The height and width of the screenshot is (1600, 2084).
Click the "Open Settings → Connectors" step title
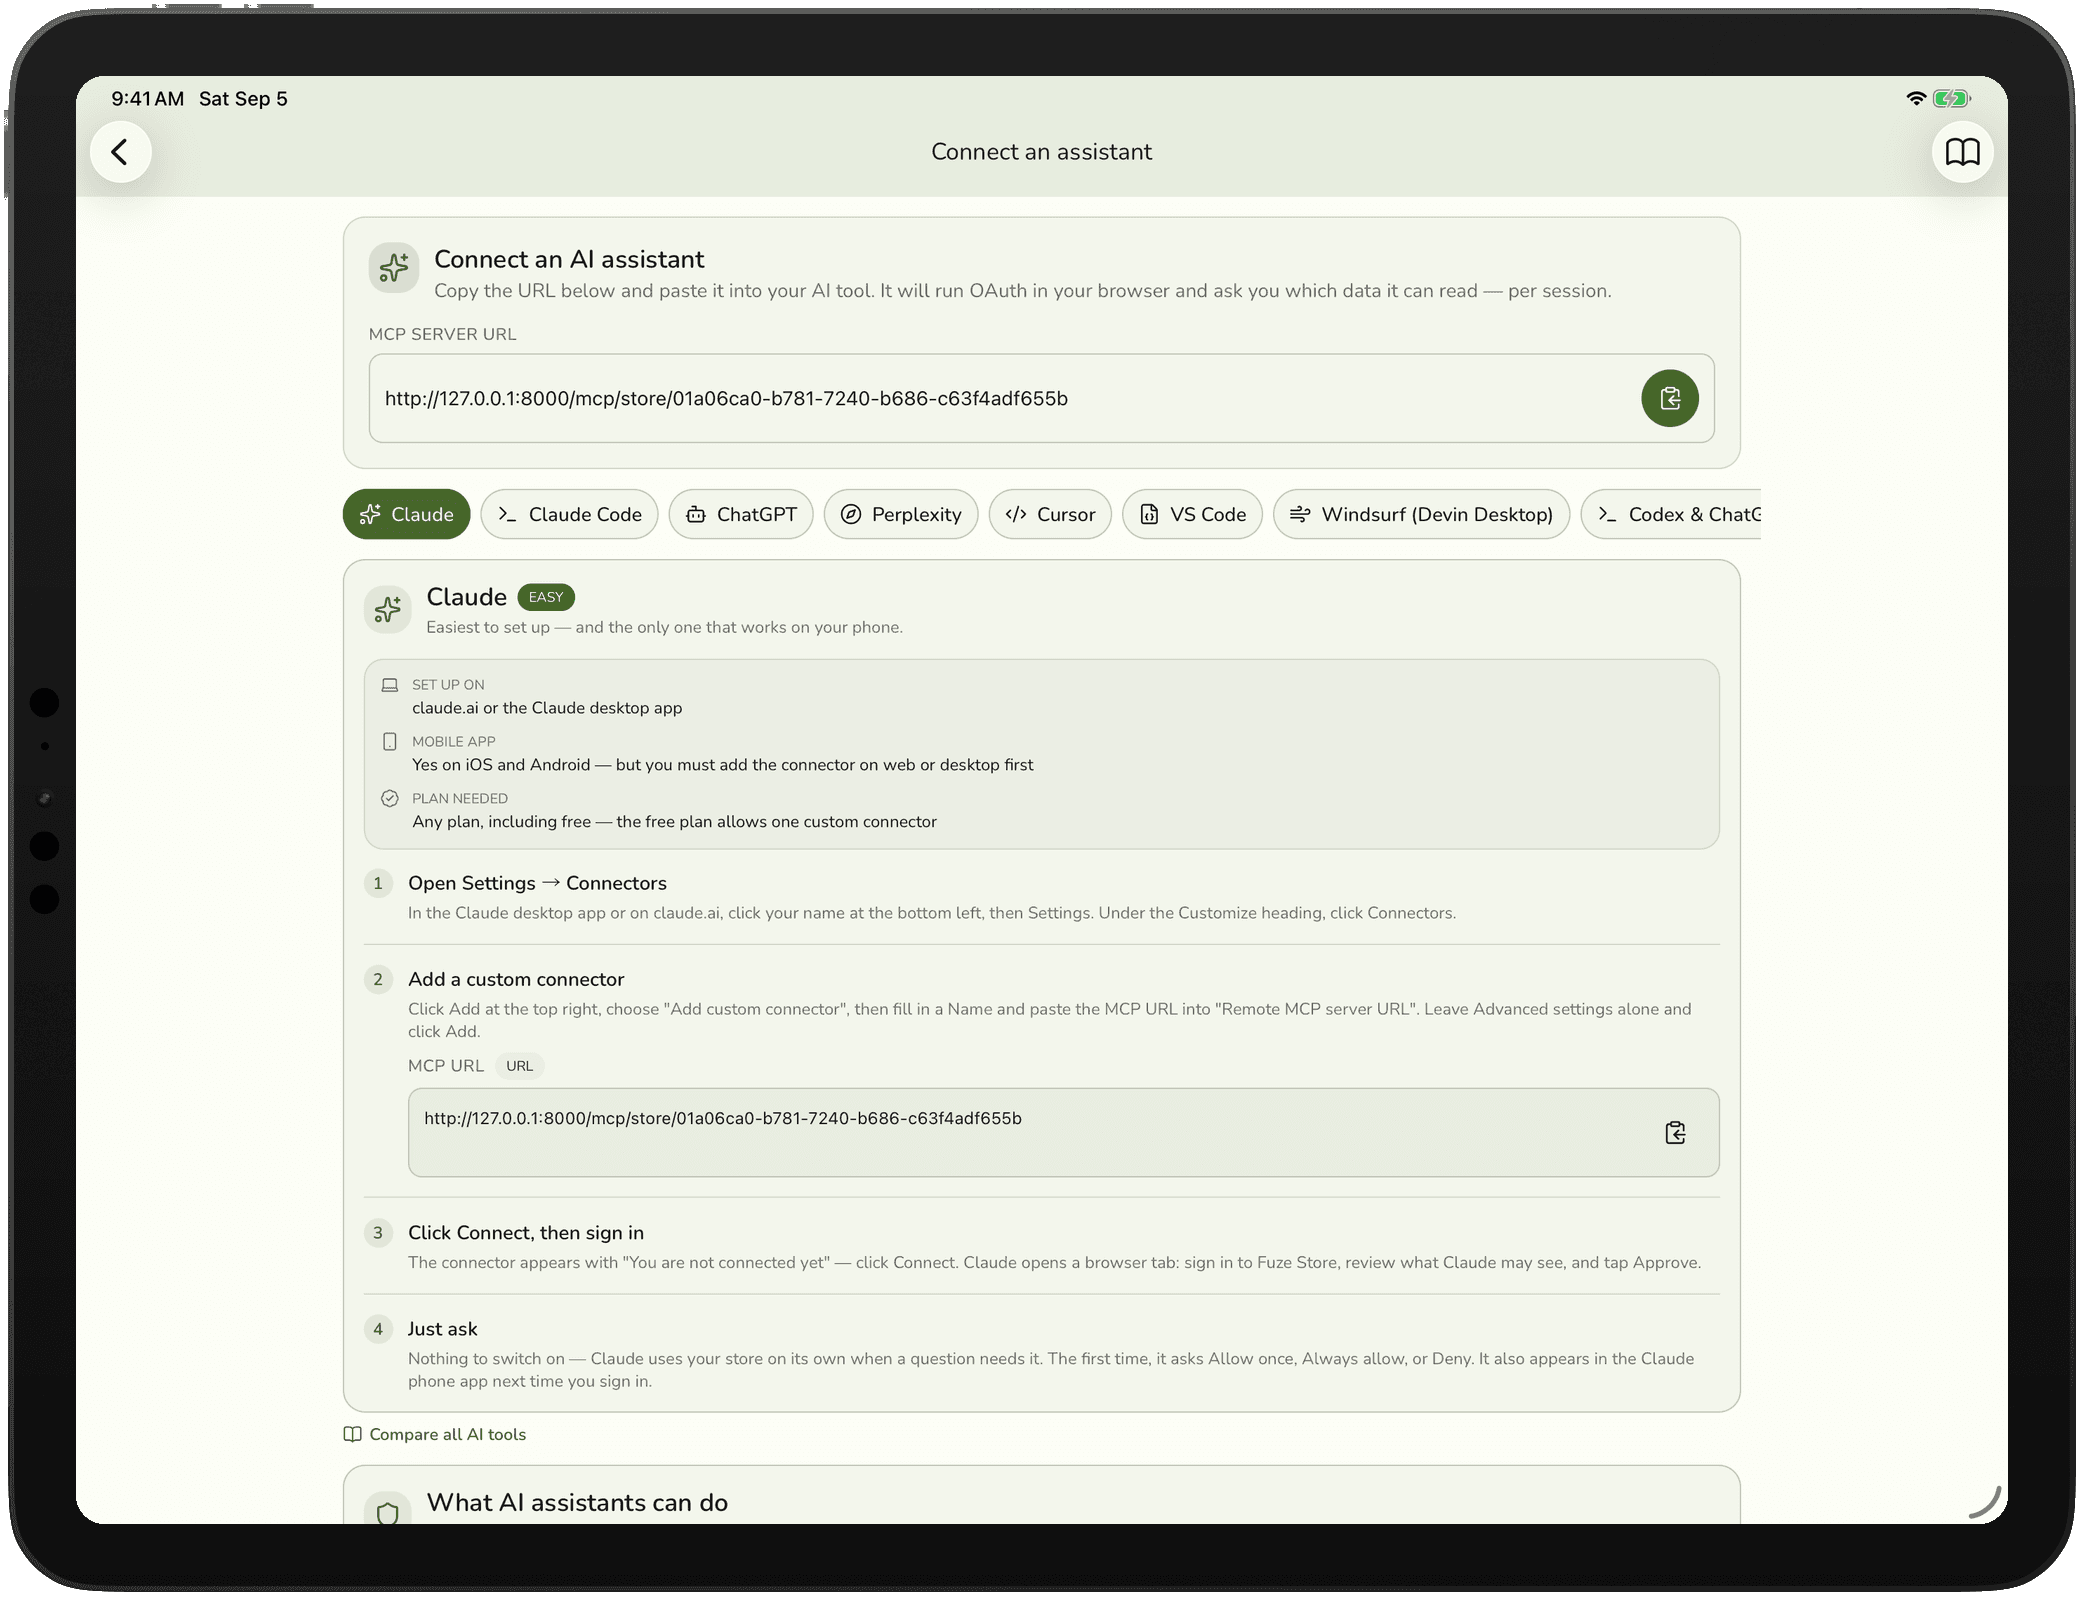(x=537, y=883)
